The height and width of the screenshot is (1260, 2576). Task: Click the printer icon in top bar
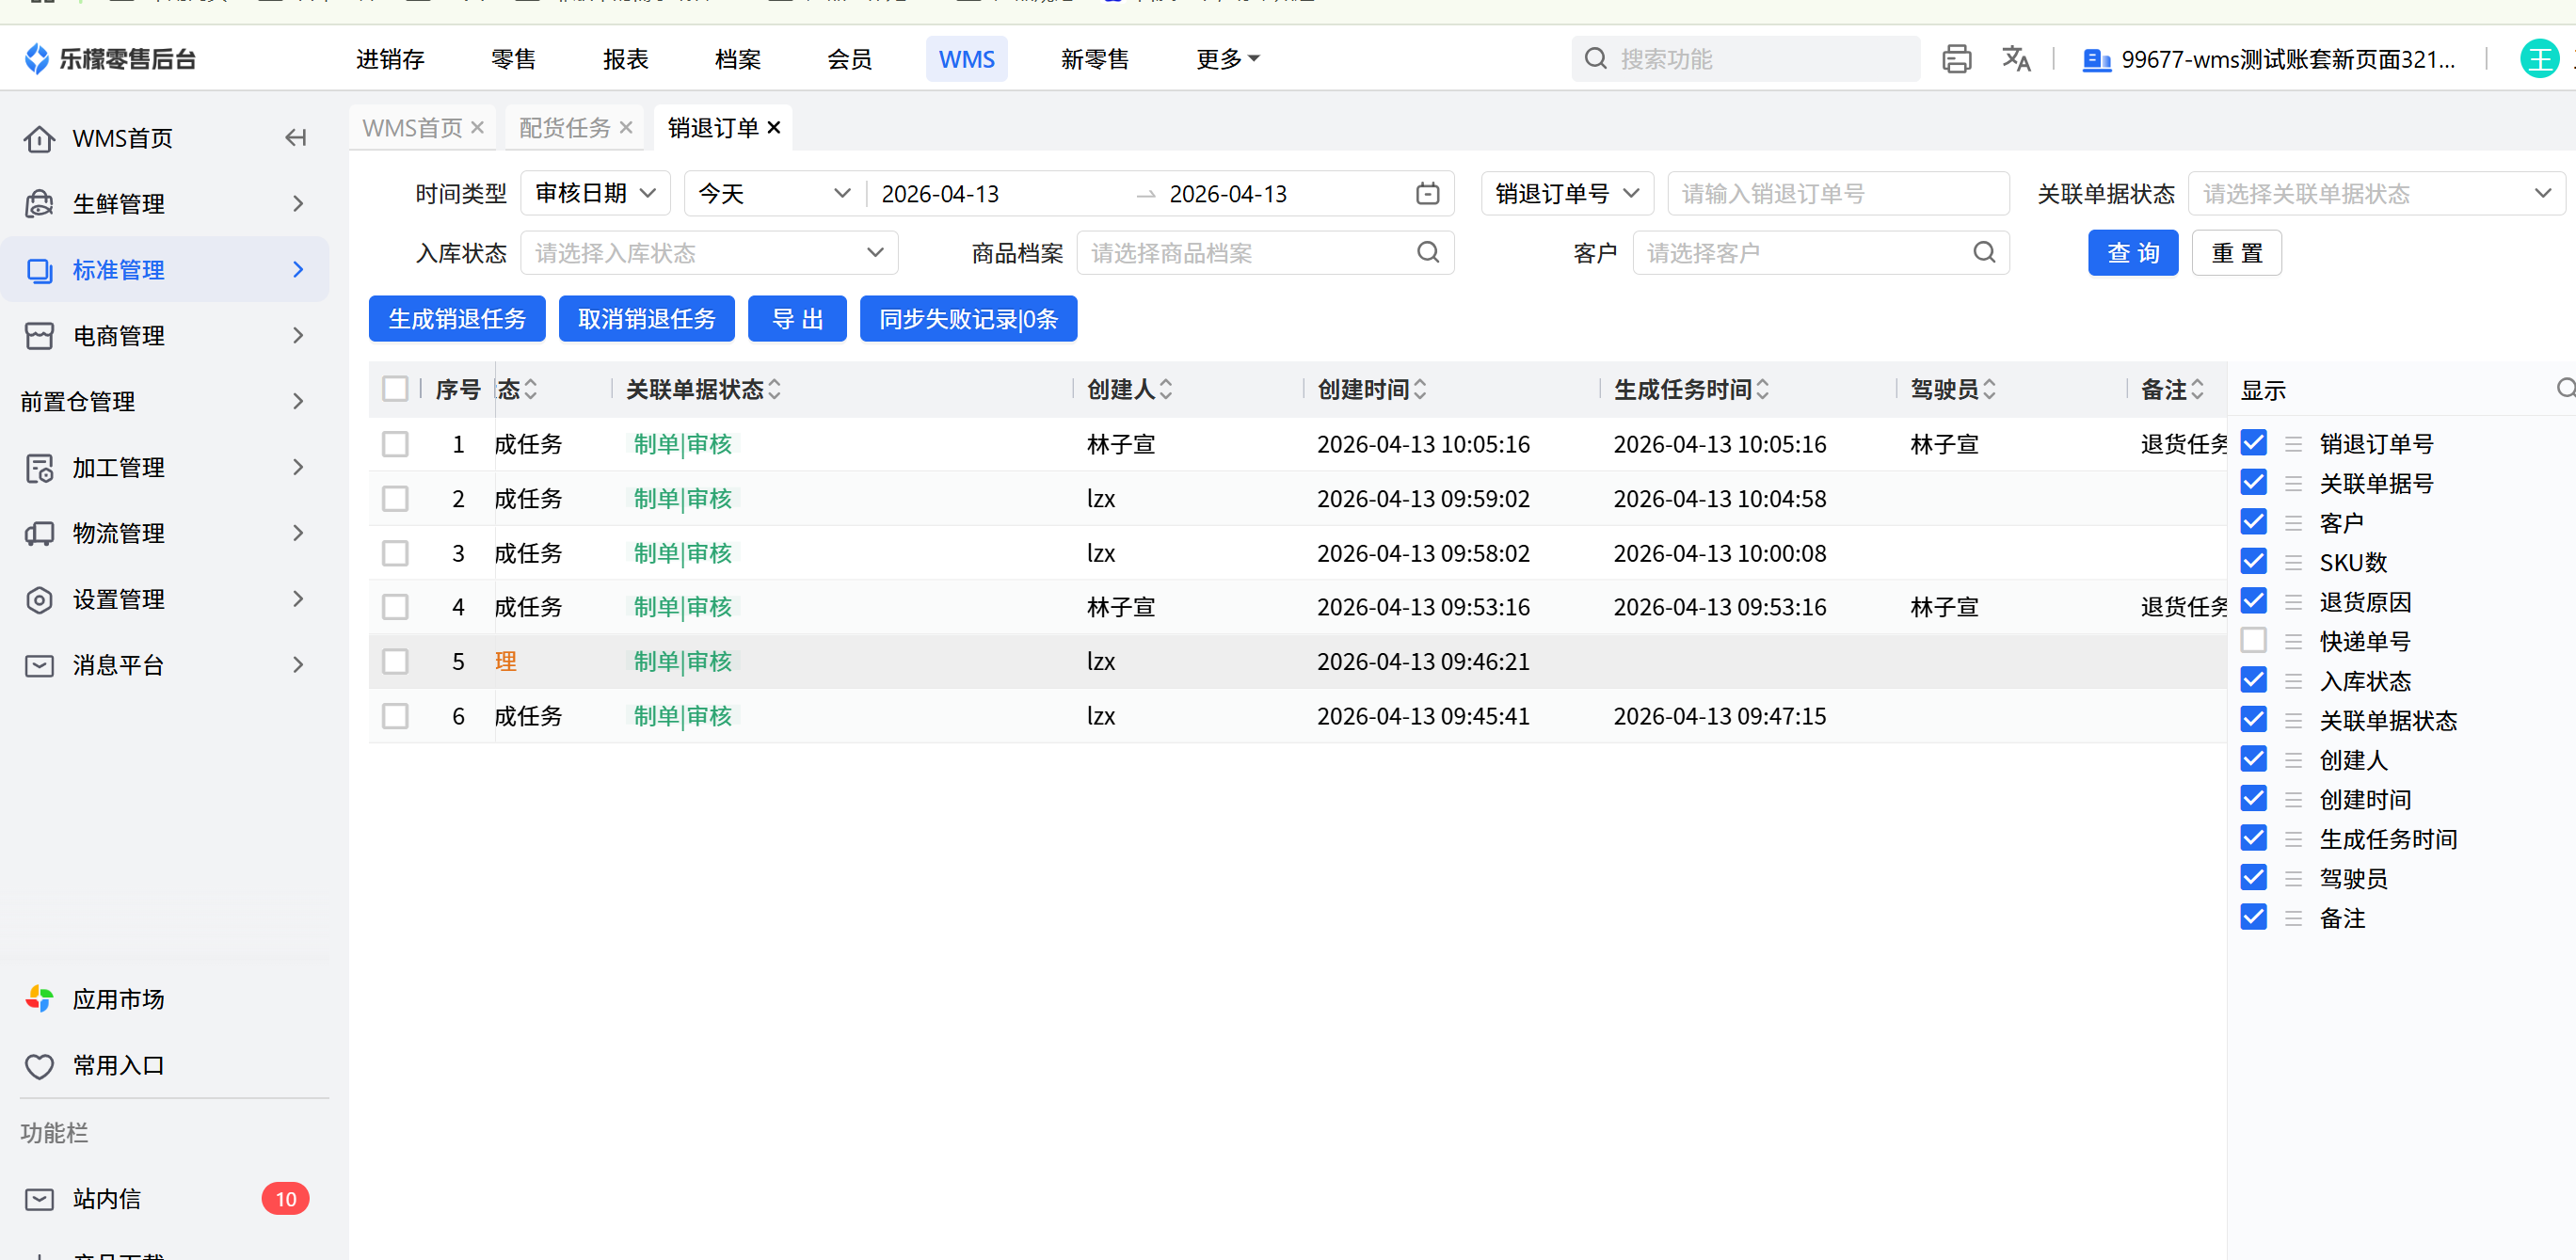click(1956, 59)
